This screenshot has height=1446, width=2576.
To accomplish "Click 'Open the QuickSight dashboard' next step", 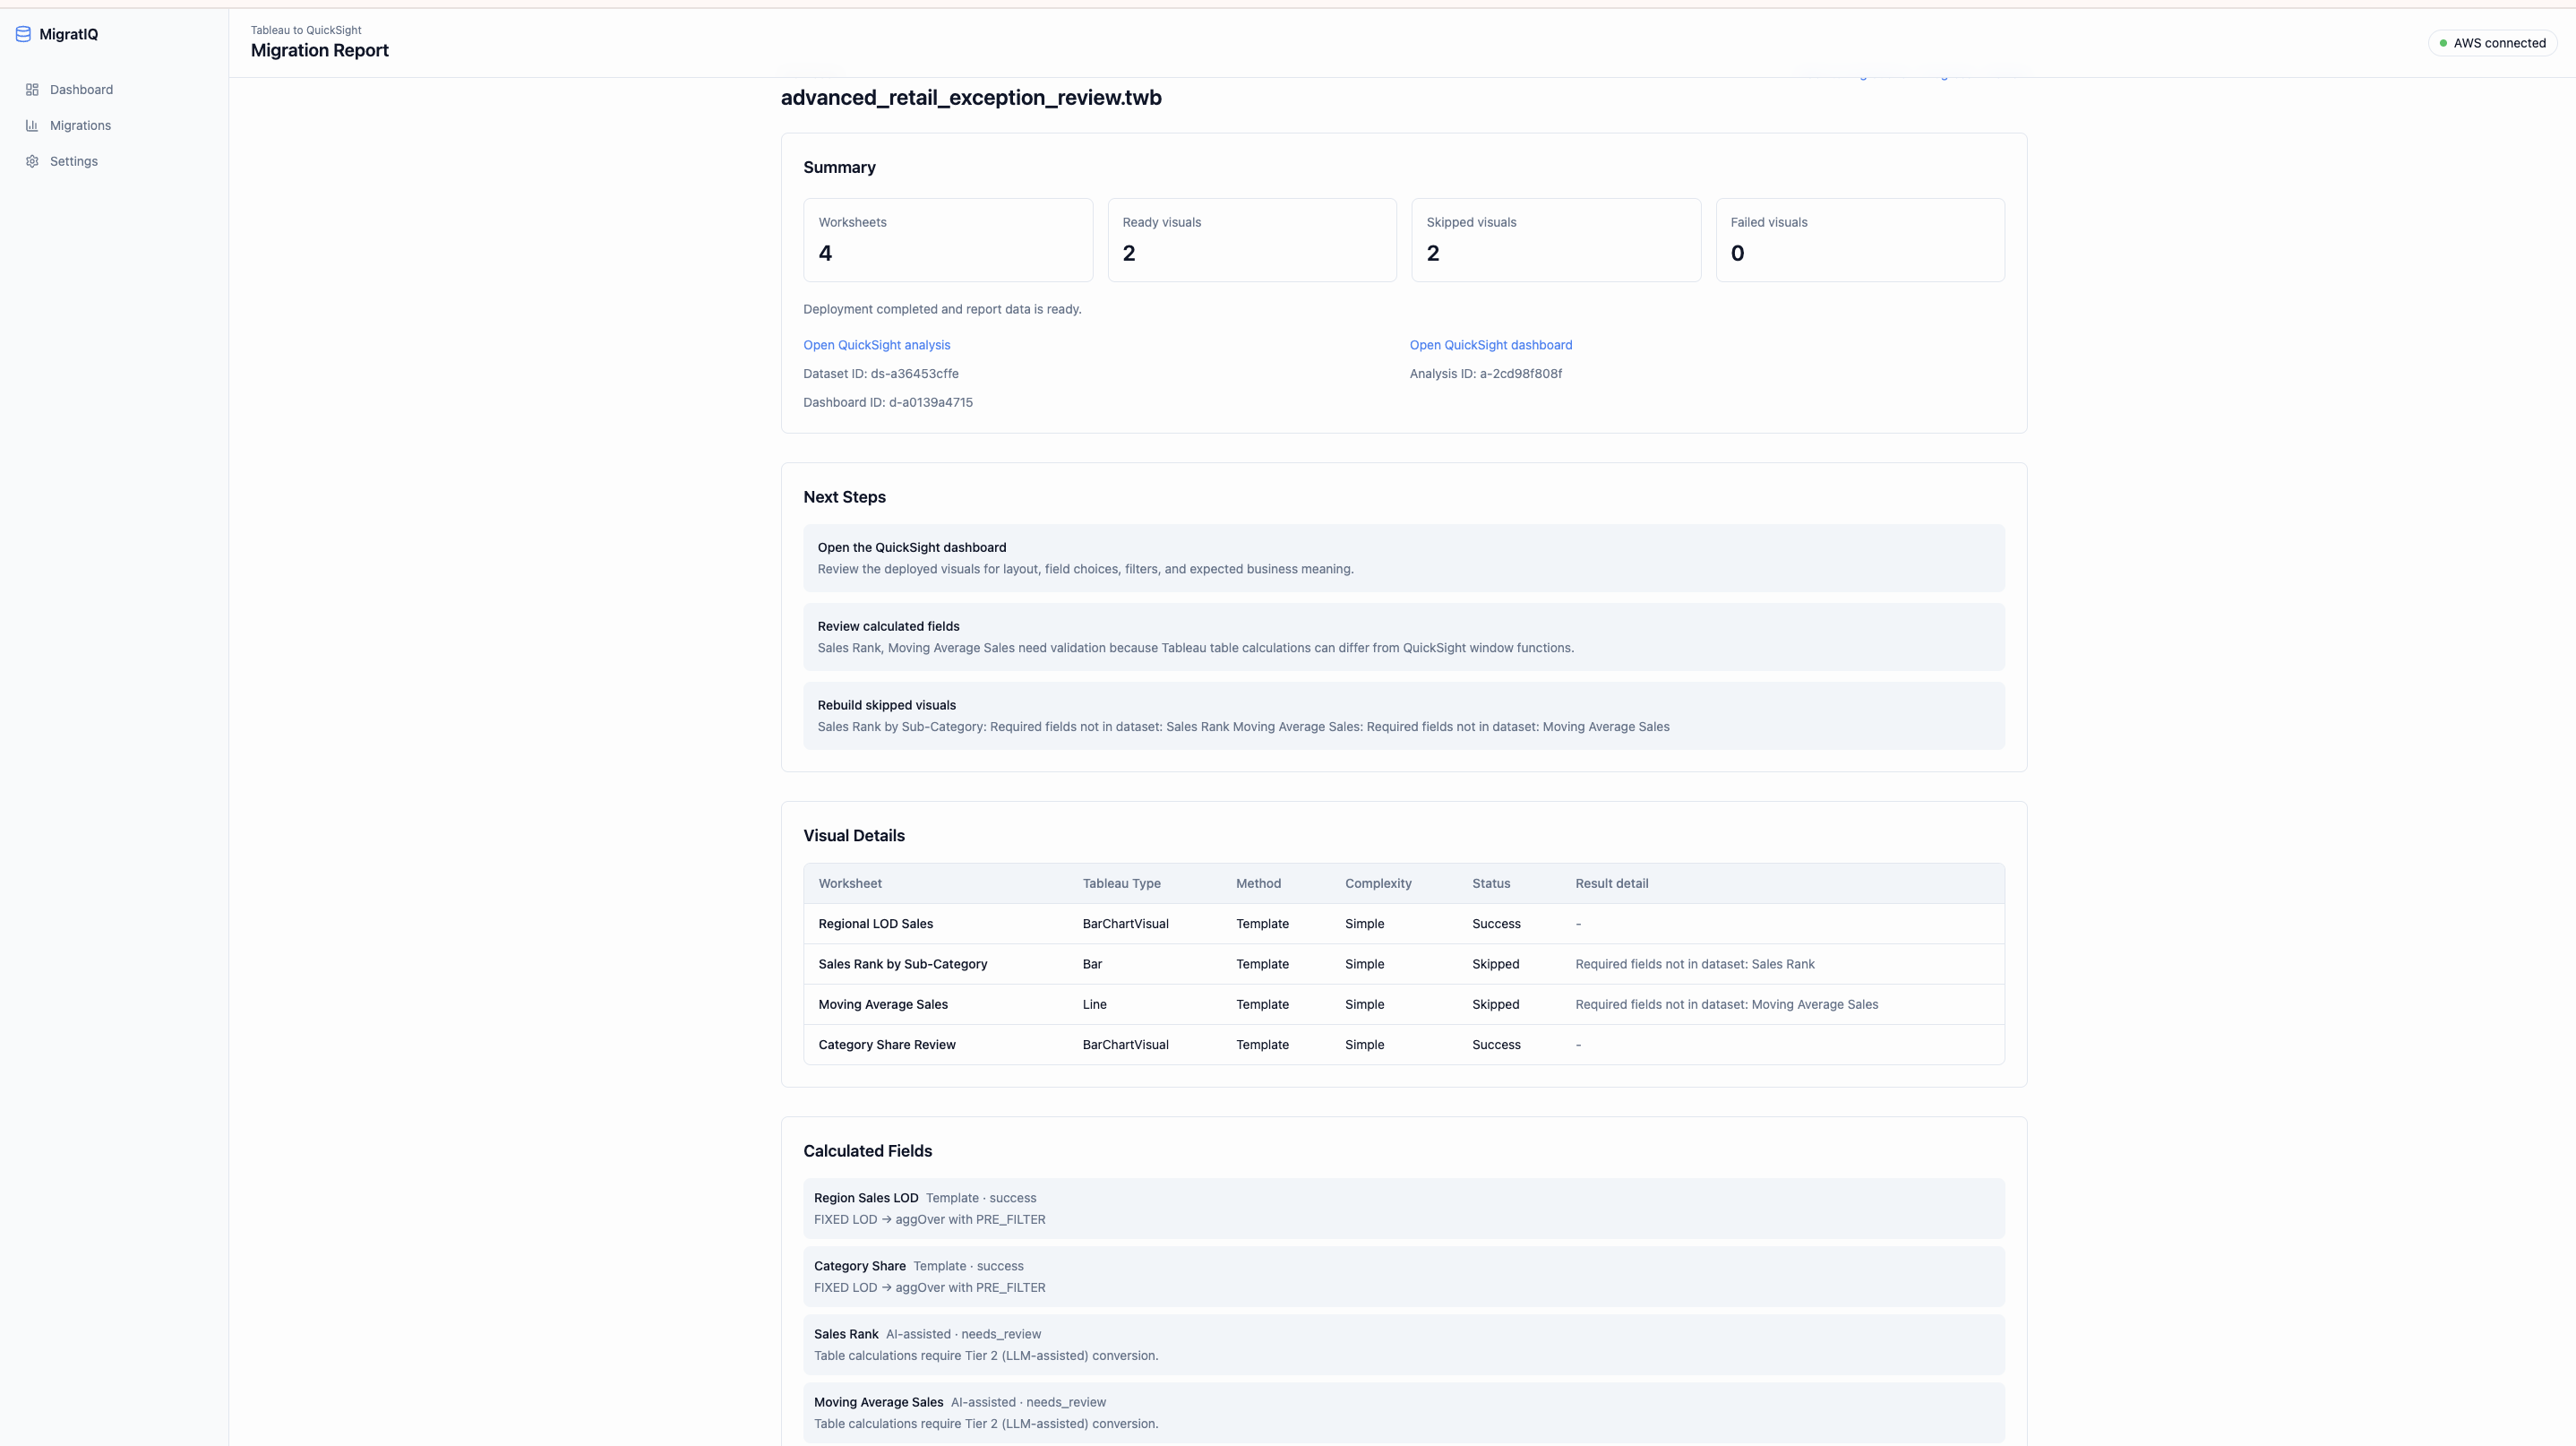I will tap(1404, 558).
